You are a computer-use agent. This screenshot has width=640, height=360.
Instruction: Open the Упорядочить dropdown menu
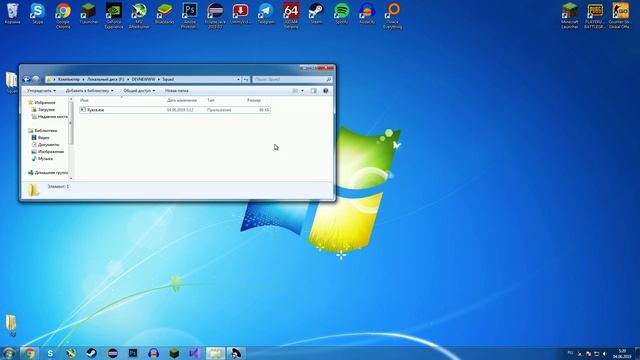41,91
